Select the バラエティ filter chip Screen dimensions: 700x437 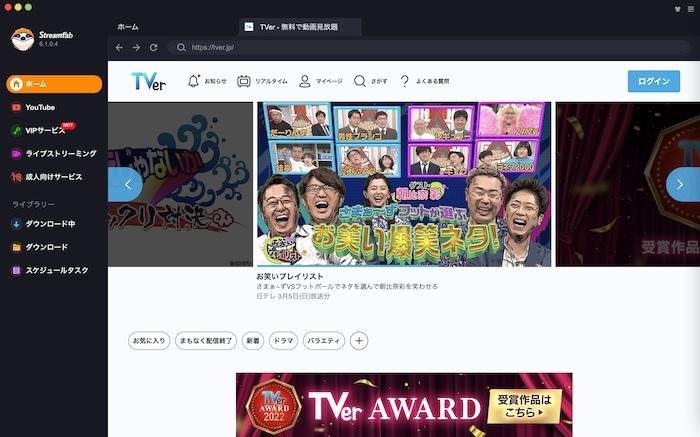324,341
